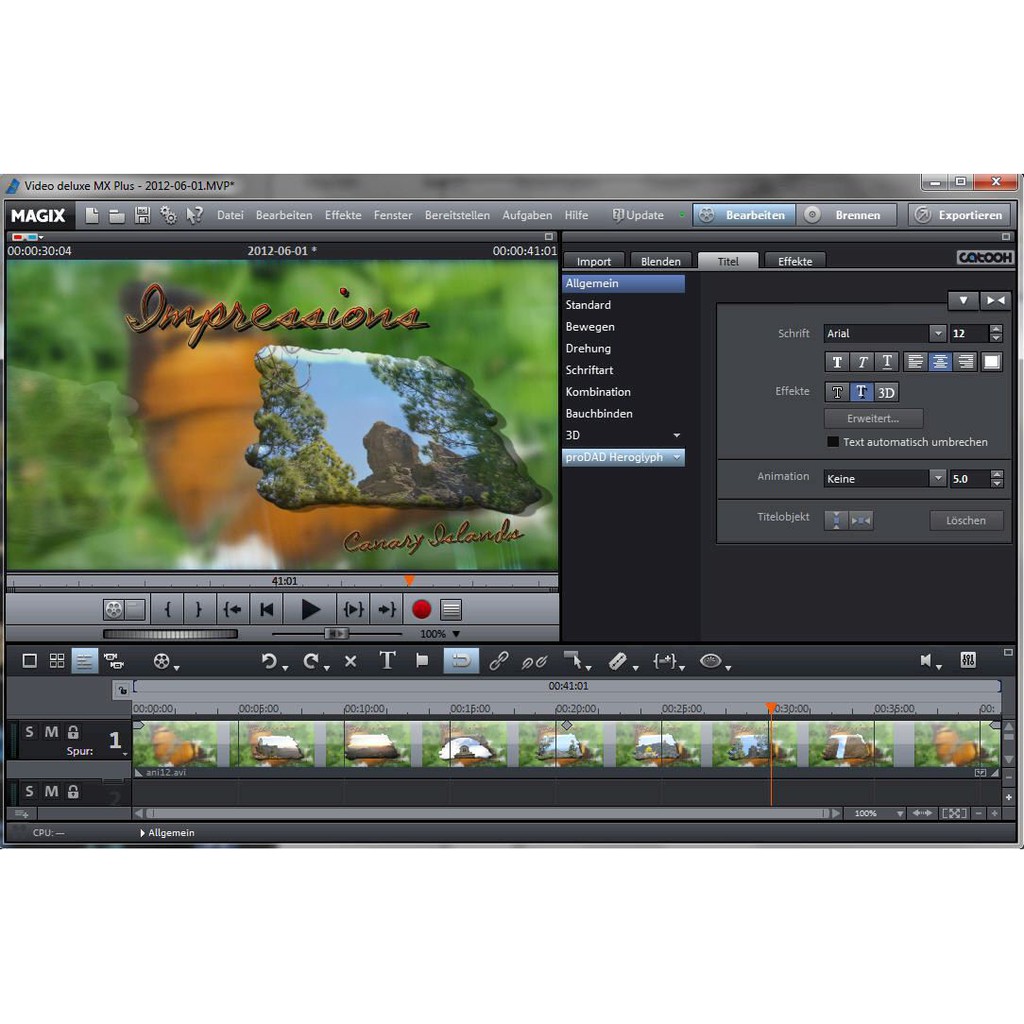This screenshot has height=1024, width=1024.
Task: Ungroup objects with the broken link icon
Action: click(534, 662)
